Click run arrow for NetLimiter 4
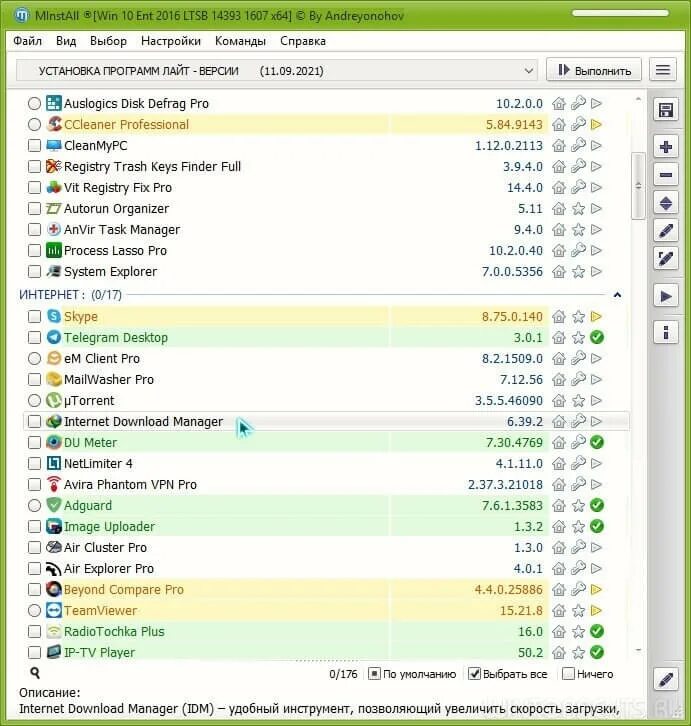This screenshot has width=691, height=726. [x=597, y=463]
